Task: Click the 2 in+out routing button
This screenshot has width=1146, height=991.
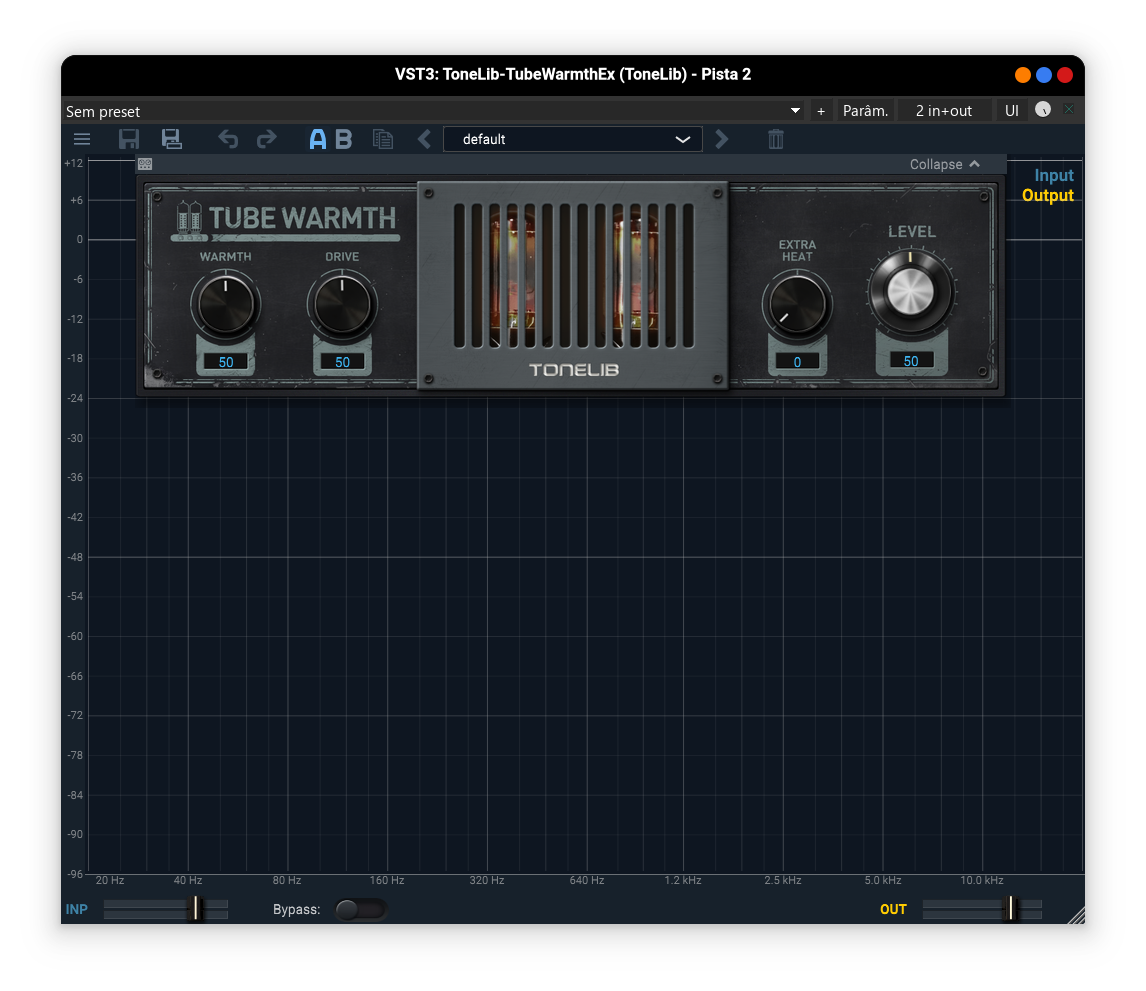Action: tap(944, 110)
